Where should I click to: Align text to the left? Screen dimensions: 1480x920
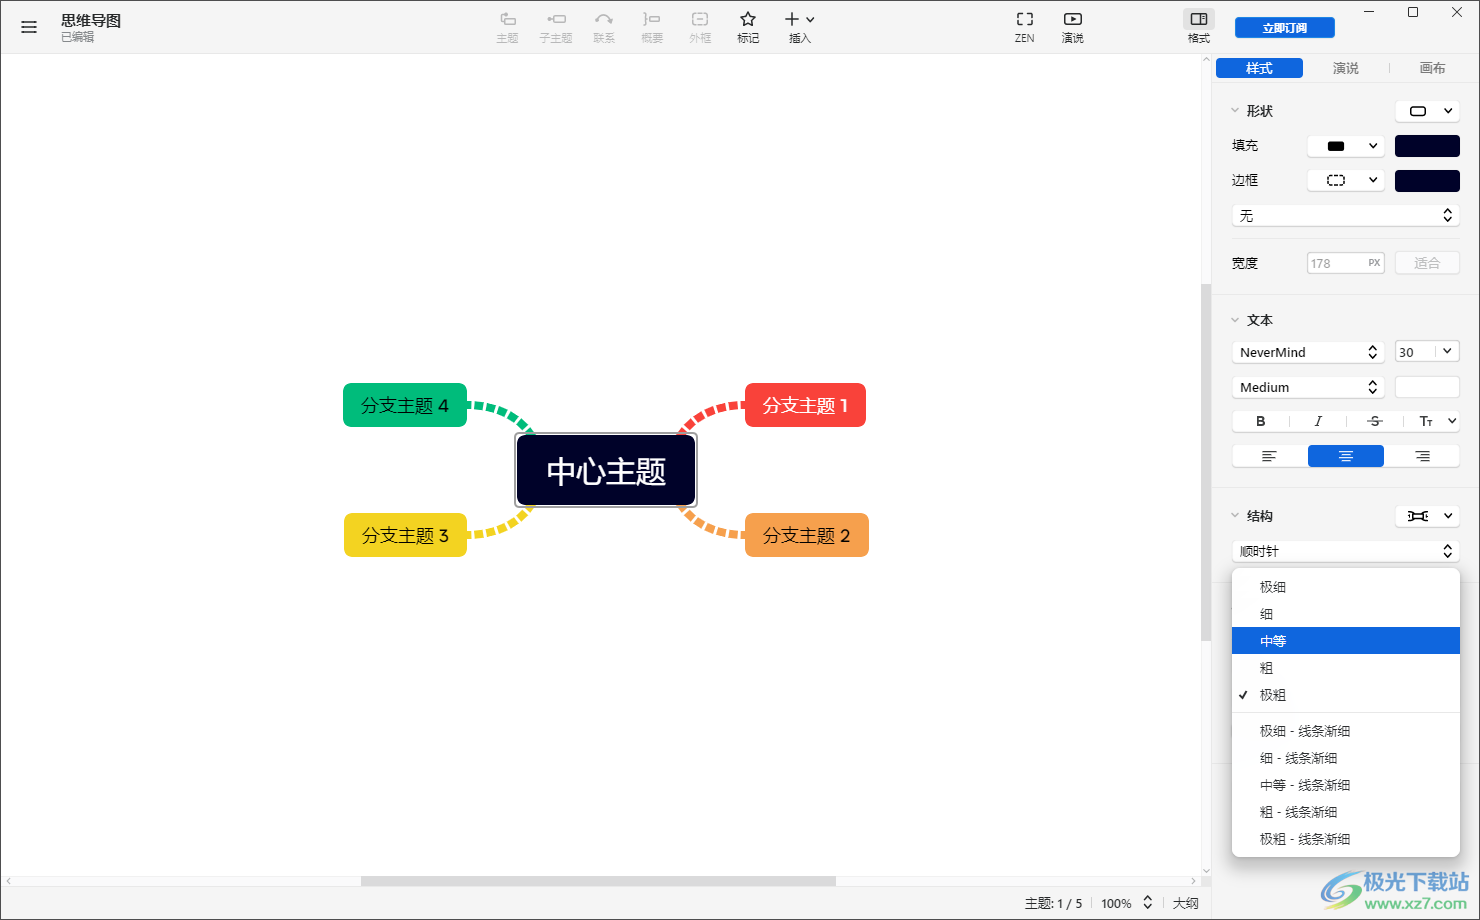[x=1270, y=456]
